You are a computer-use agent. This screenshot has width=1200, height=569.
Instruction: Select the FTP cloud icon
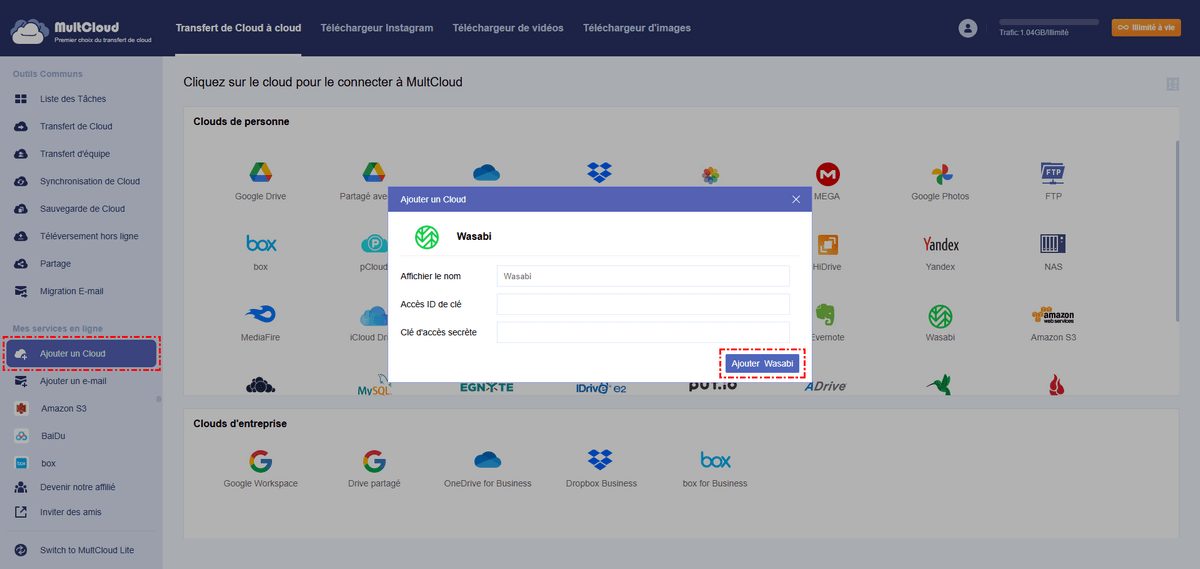(x=1053, y=174)
